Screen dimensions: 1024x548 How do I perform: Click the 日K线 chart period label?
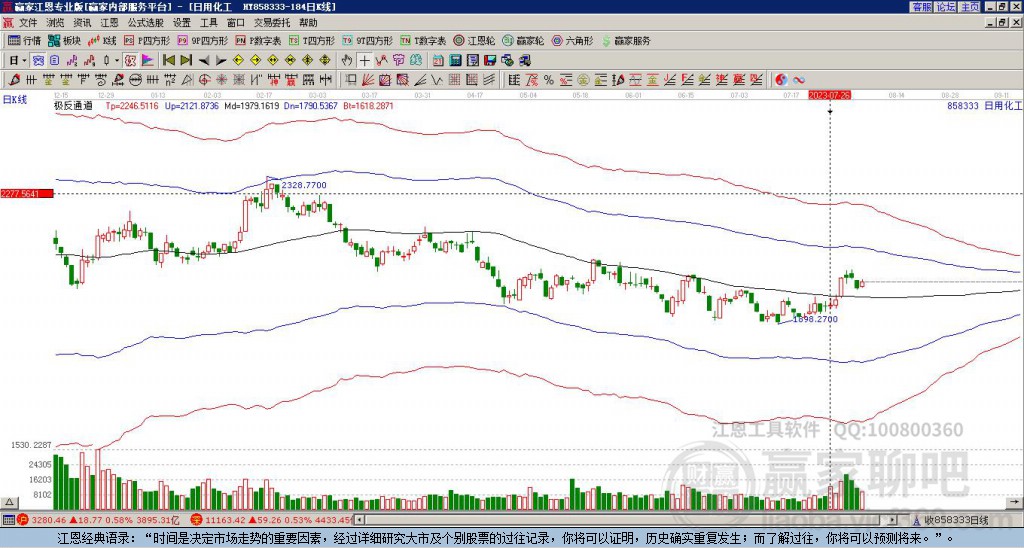pyautogui.click(x=15, y=99)
